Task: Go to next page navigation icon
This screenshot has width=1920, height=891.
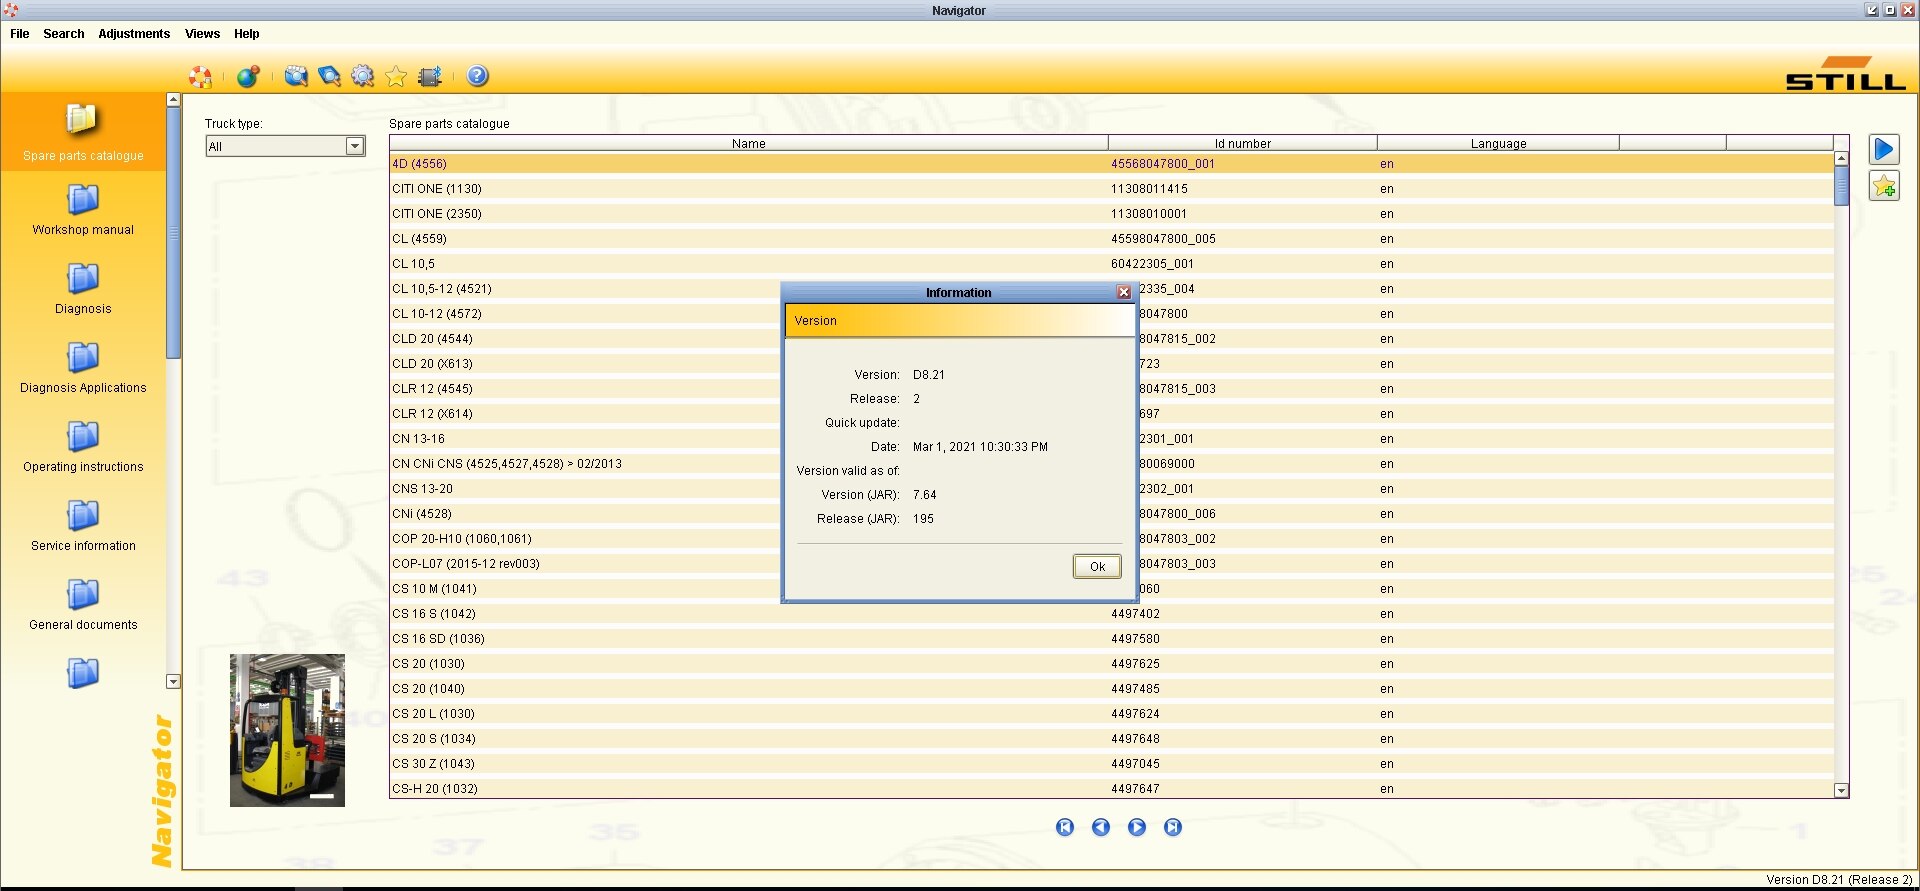Action: point(1137,827)
